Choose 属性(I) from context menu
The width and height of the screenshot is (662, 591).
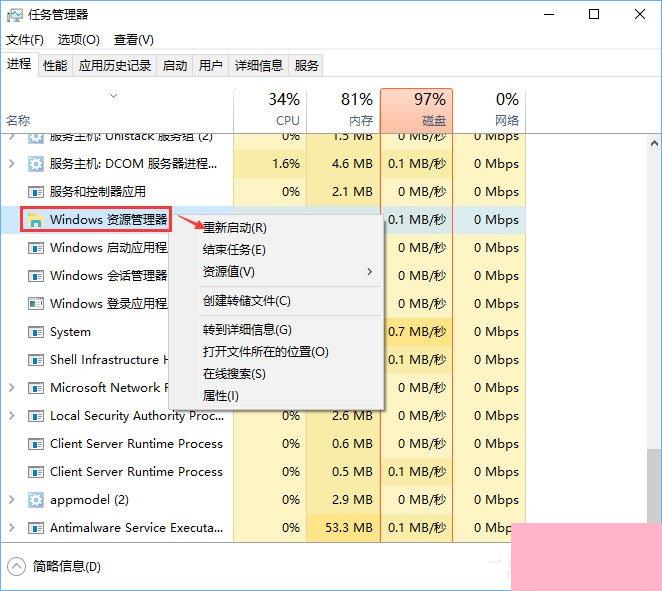(x=277, y=396)
